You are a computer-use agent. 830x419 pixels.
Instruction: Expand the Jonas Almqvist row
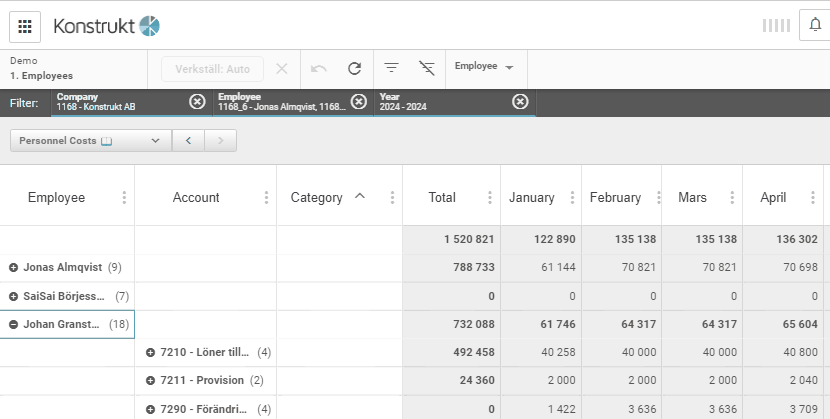(x=14, y=268)
